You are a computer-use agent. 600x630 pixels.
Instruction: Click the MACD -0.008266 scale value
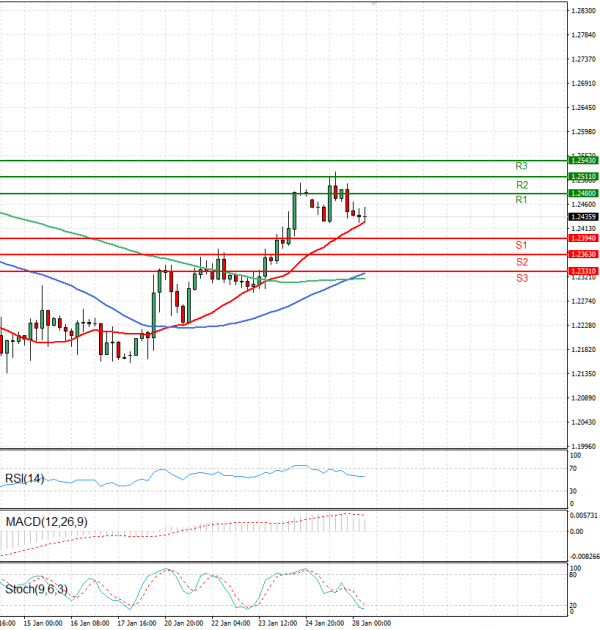pyautogui.click(x=585, y=557)
